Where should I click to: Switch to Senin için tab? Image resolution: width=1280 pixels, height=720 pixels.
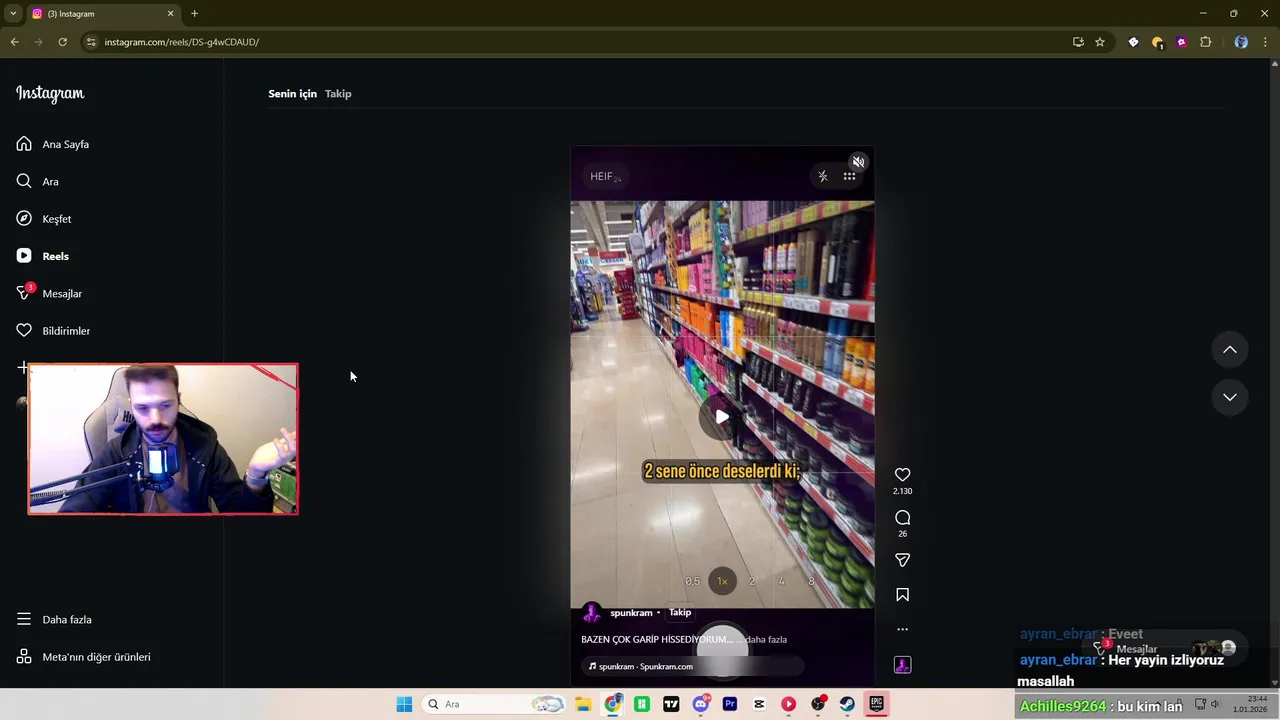point(292,93)
